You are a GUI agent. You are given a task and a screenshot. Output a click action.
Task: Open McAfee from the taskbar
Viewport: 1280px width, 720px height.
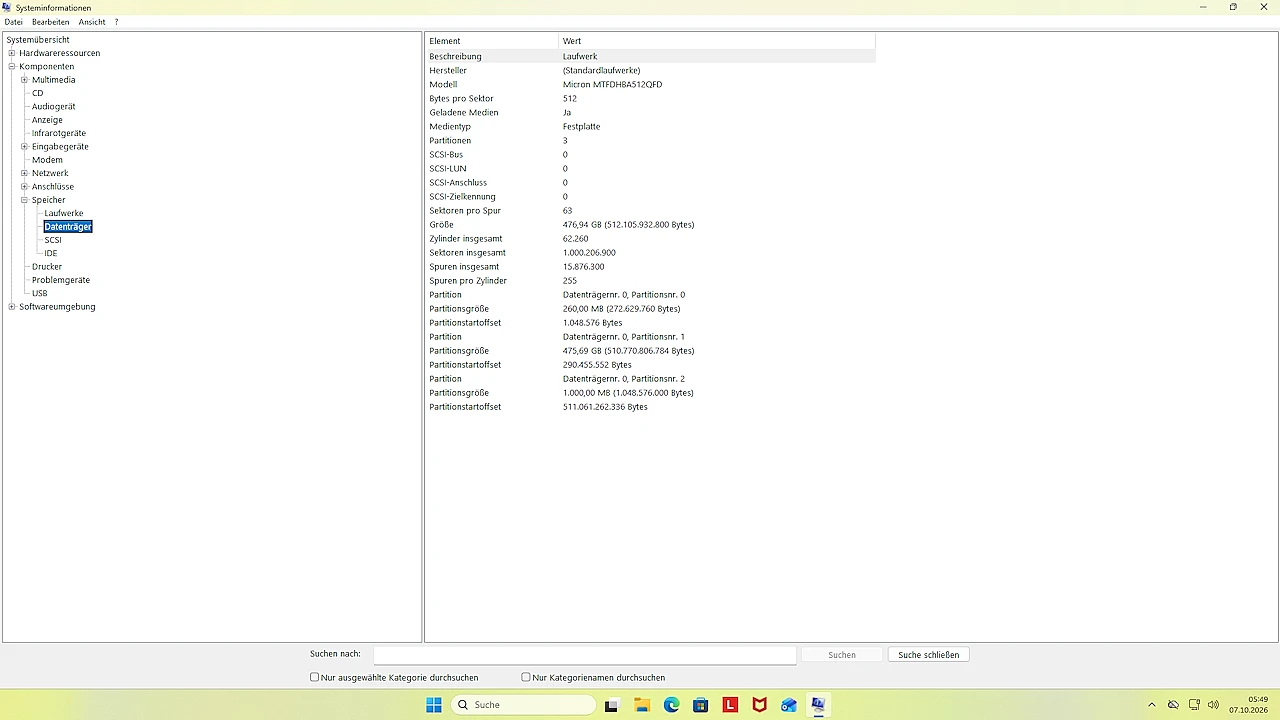(x=760, y=705)
